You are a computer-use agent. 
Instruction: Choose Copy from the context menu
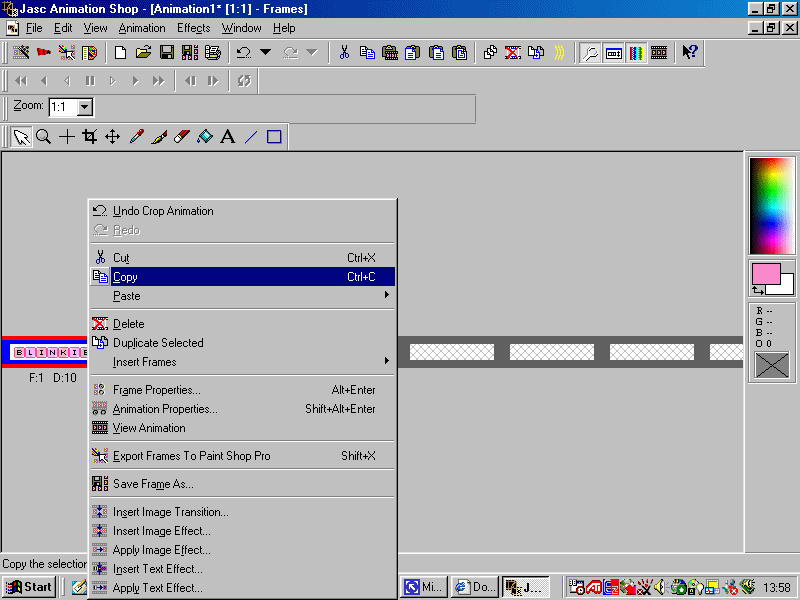pyautogui.click(x=242, y=277)
